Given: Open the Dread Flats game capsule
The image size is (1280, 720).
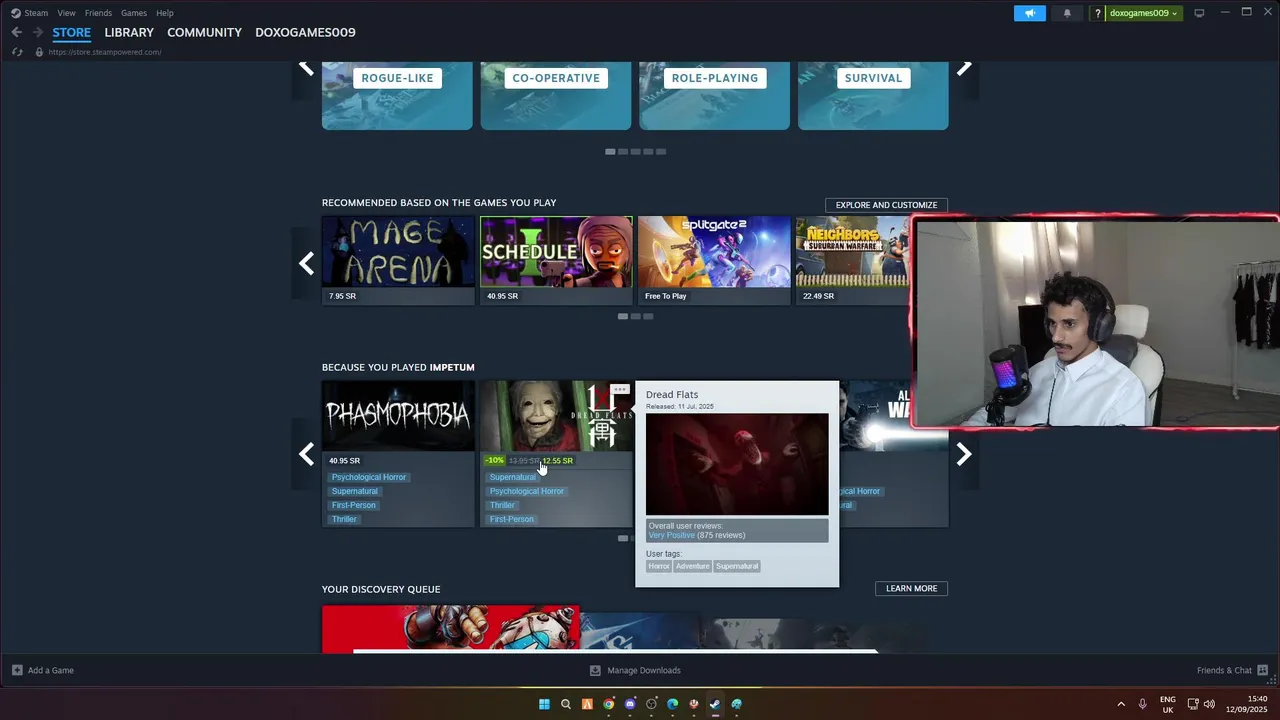Looking at the screenshot, I should (556, 416).
